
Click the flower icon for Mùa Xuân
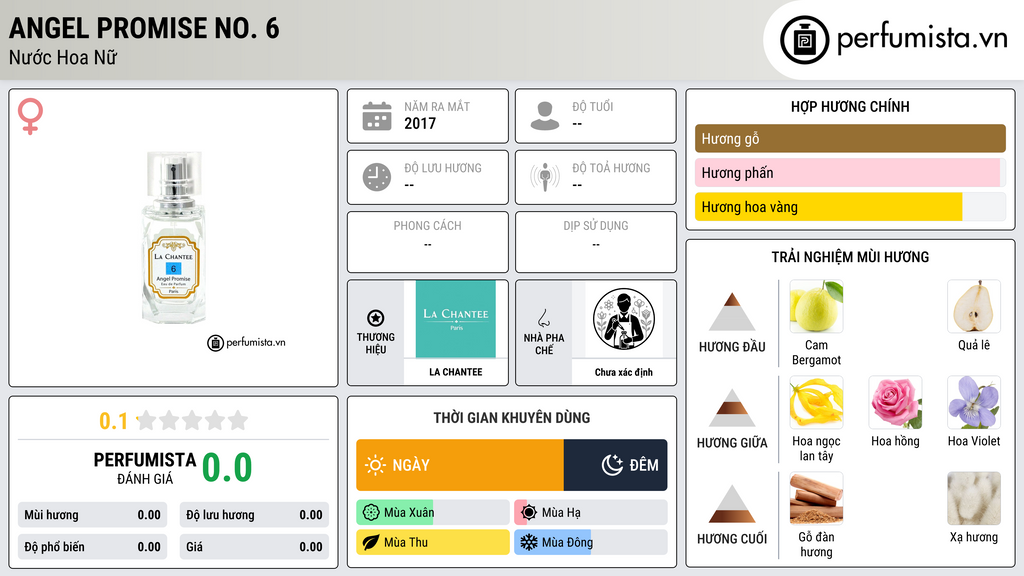point(371,513)
